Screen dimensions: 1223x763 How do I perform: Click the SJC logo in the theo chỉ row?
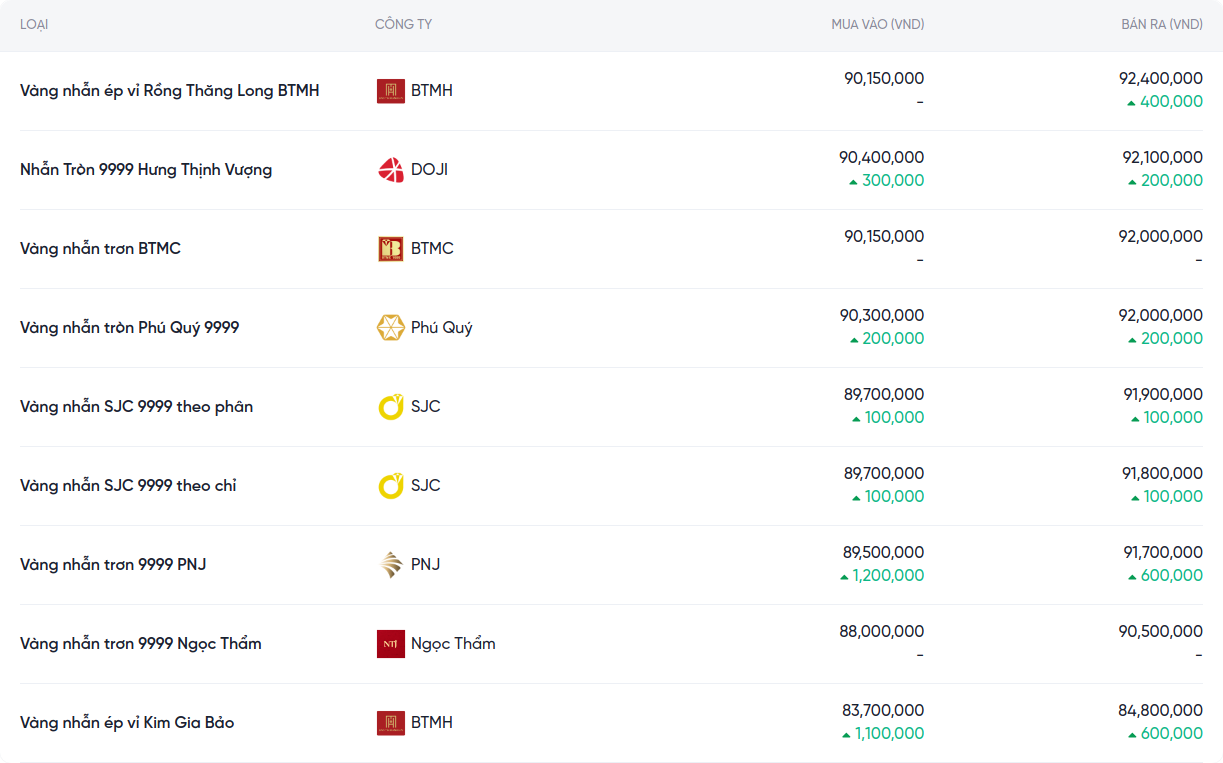pyautogui.click(x=390, y=486)
